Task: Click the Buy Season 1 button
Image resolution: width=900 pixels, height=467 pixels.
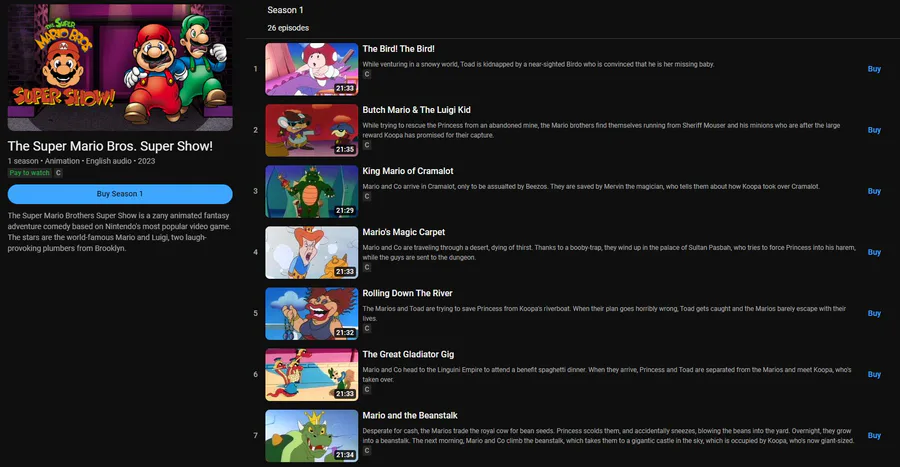Action: click(x=120, y=194)
